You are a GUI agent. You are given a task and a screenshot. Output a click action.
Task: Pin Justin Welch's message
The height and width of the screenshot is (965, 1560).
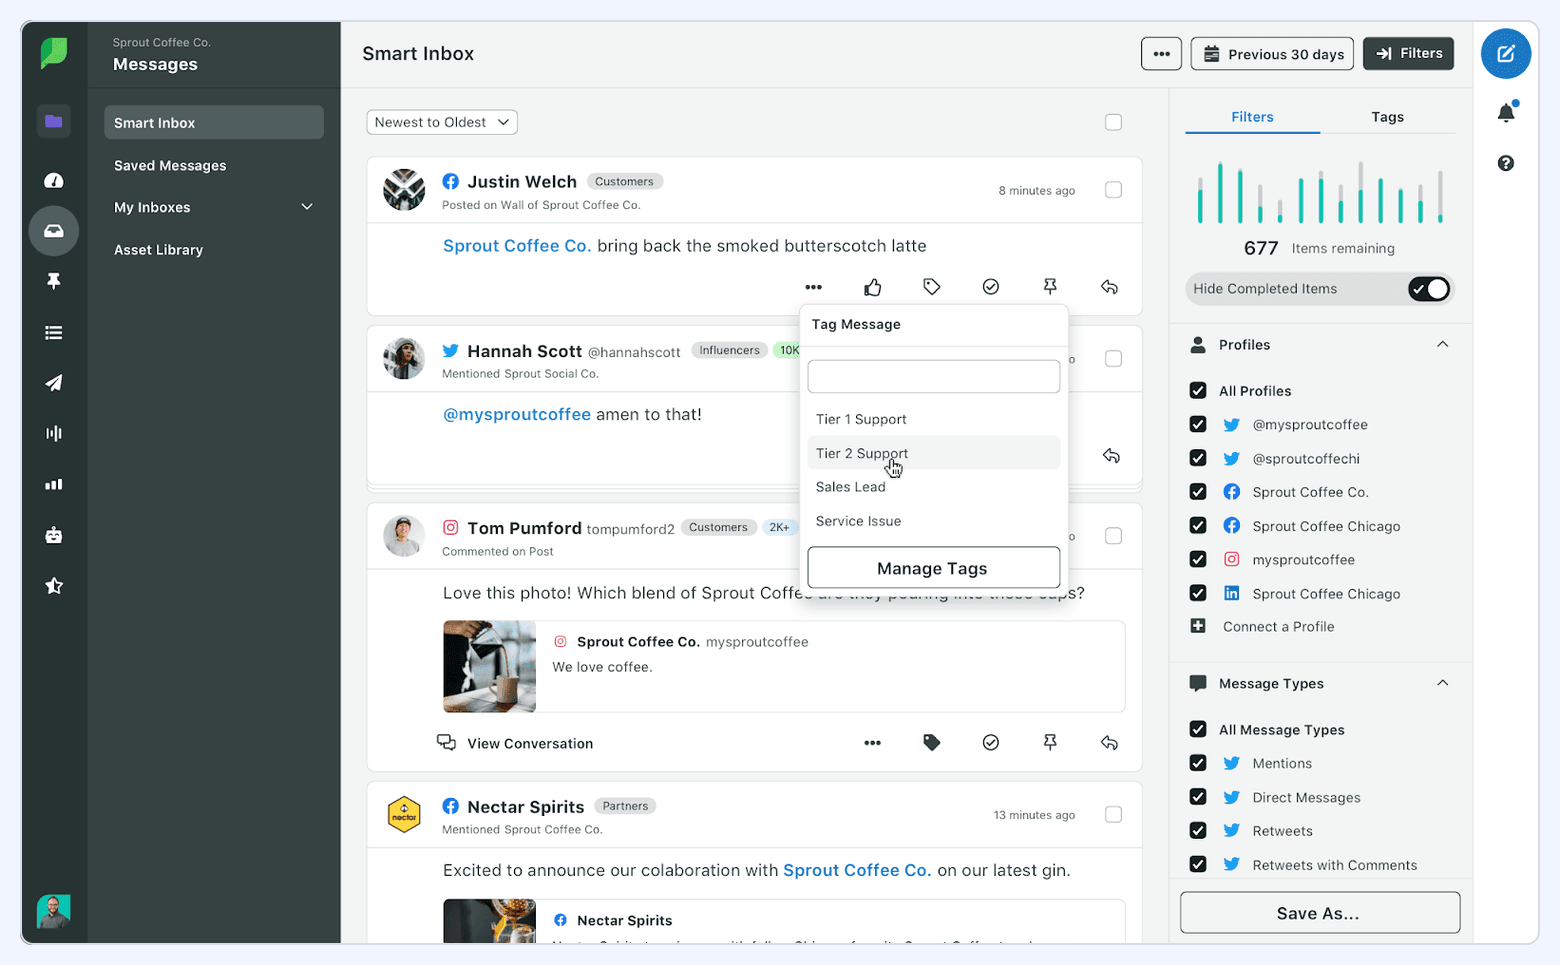1050,286
